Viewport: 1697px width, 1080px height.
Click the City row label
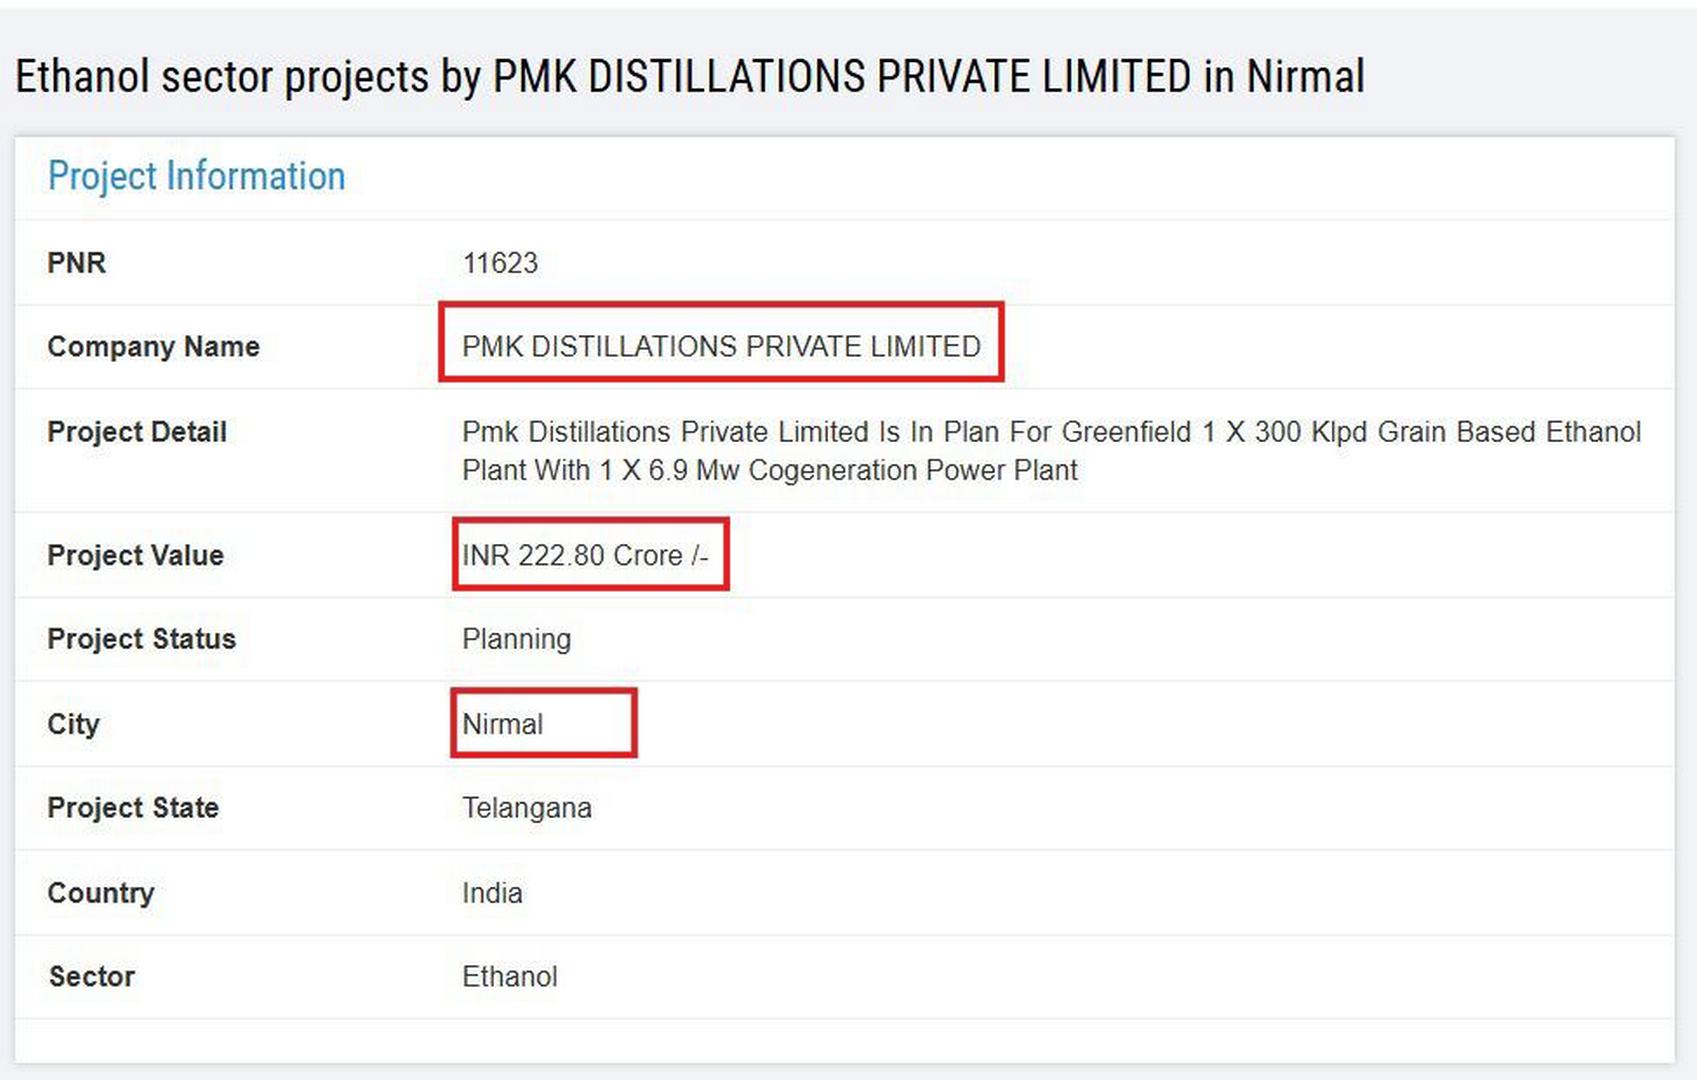click(x=73, y=724)
